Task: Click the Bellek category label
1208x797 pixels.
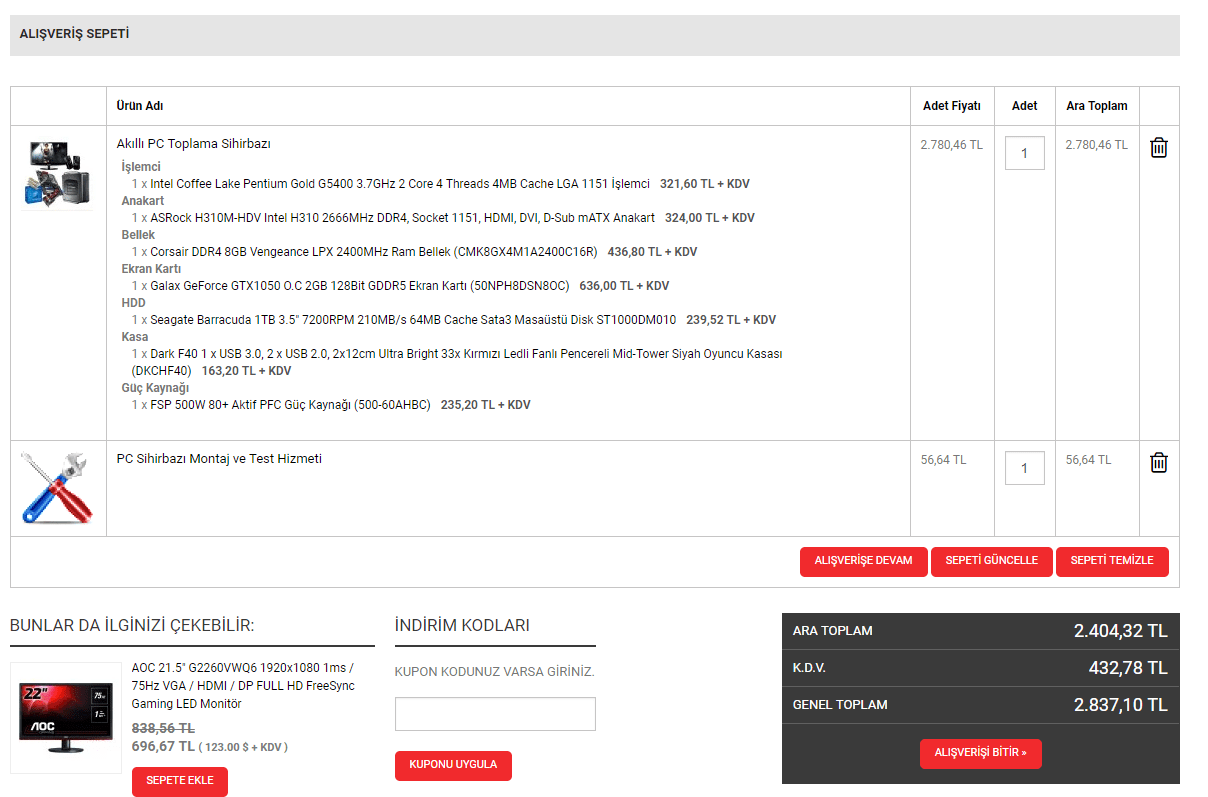Action: pyautogui.click(x=138, y=235)
